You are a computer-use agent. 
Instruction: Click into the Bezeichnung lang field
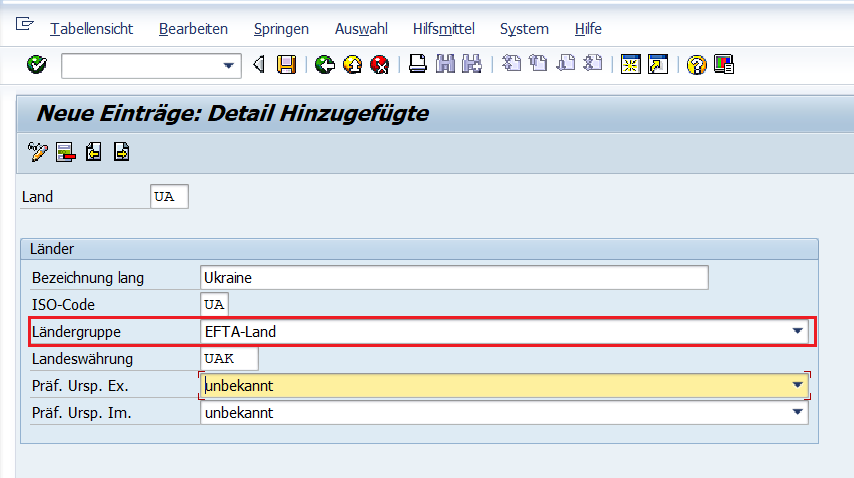[x=453, y=277]
